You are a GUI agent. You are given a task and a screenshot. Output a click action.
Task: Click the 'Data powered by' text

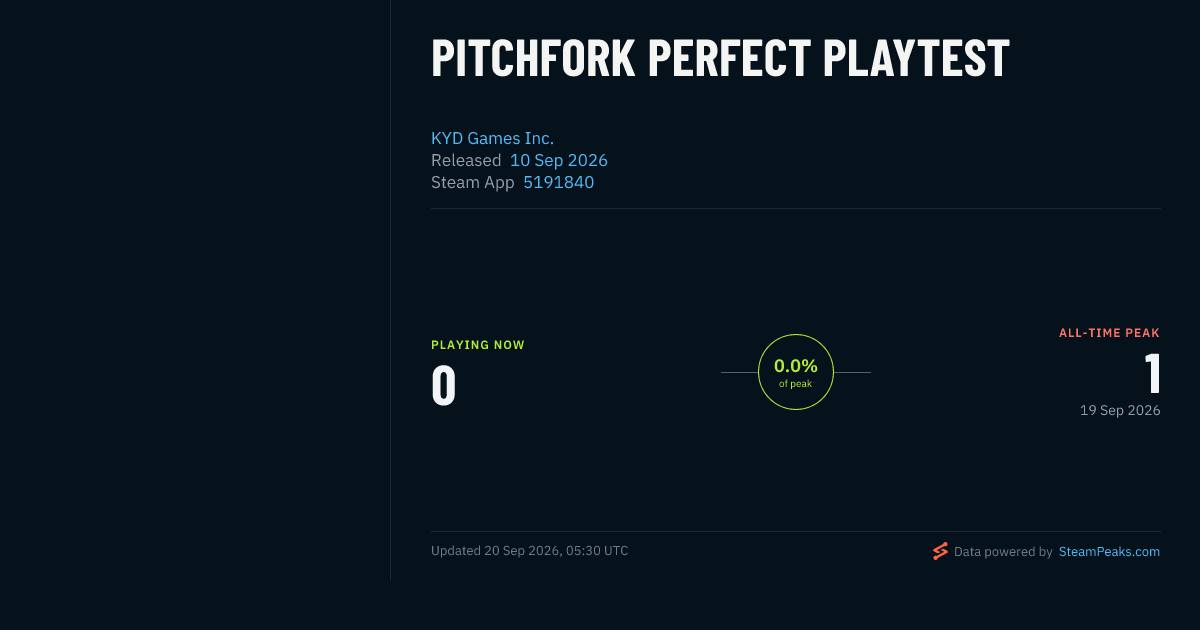click(x=1003, y=551)
